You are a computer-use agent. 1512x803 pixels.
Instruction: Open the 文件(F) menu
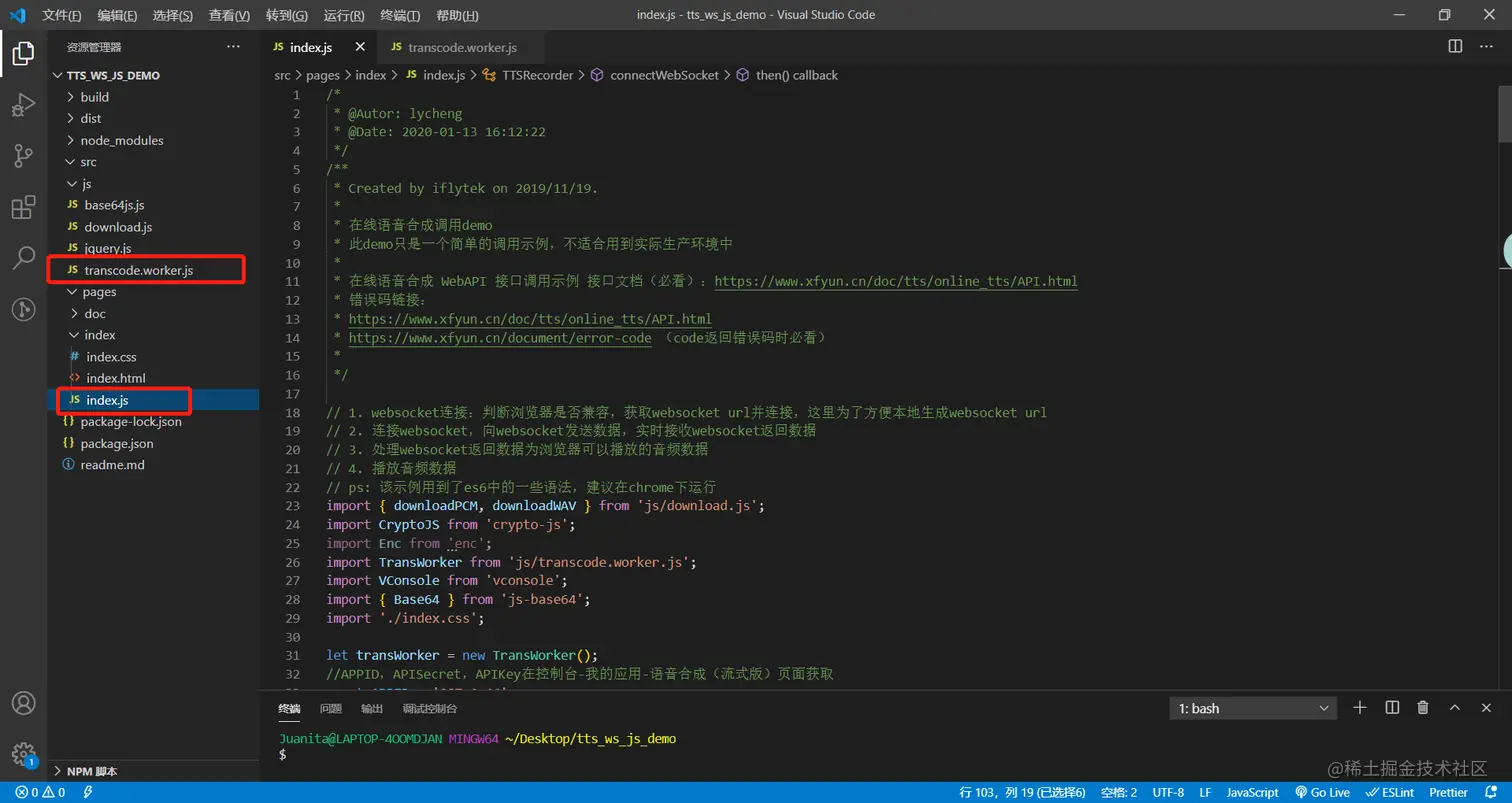61,15
